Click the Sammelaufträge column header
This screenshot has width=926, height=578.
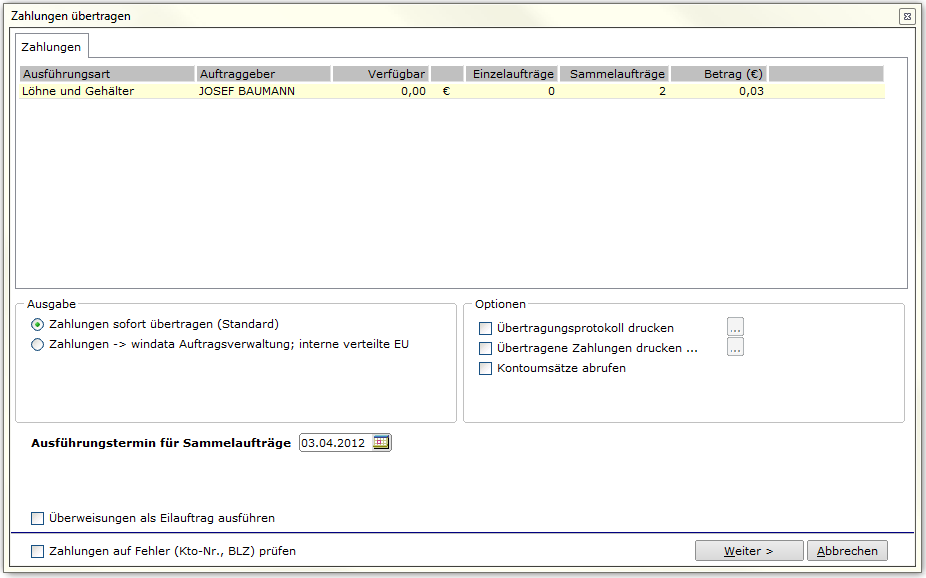coord(614,74)
